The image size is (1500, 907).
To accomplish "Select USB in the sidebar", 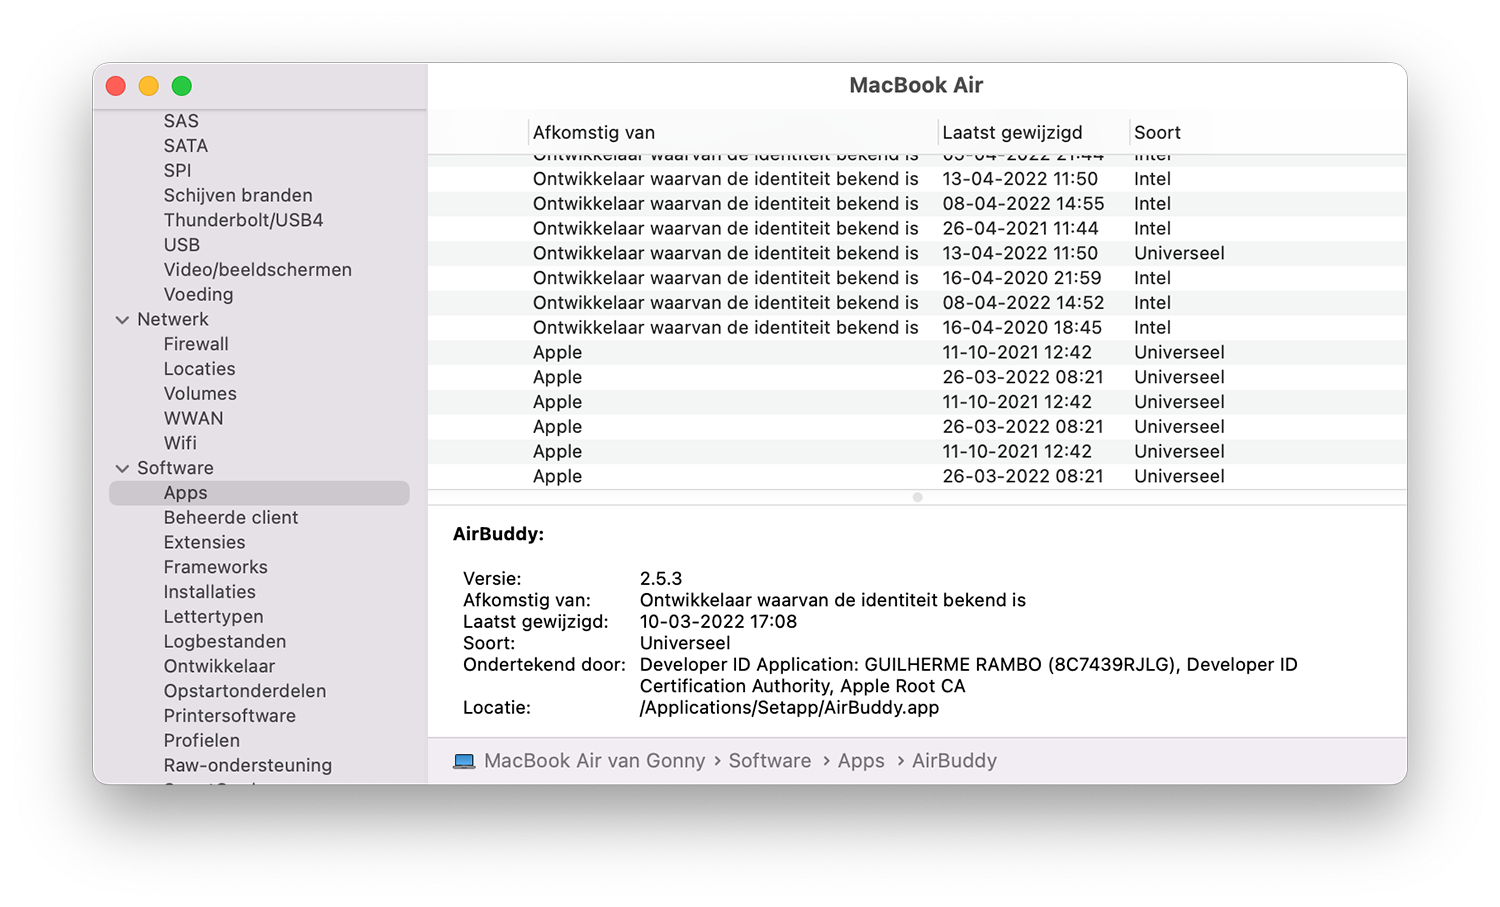I will [182, 245].
